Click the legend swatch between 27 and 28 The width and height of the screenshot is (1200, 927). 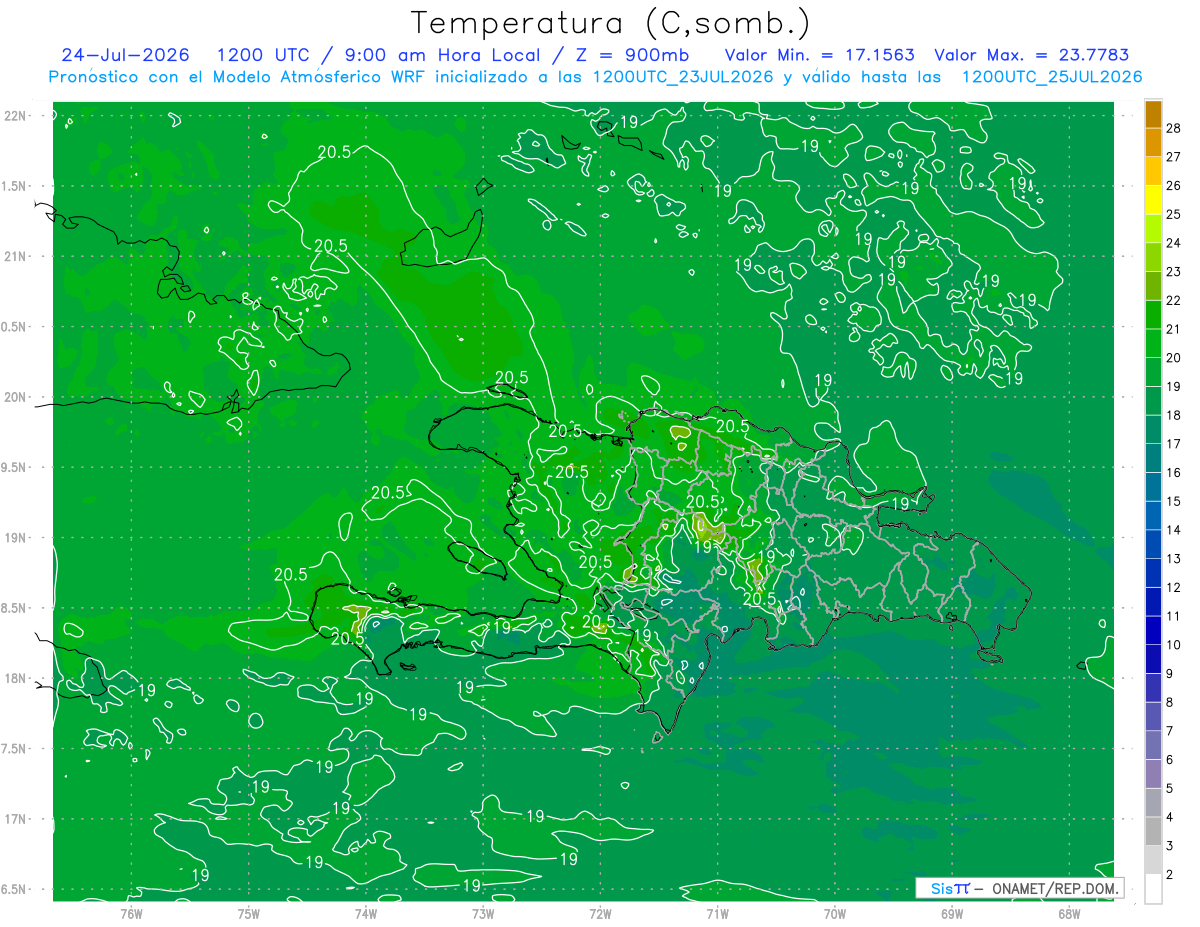point(1153,142)
